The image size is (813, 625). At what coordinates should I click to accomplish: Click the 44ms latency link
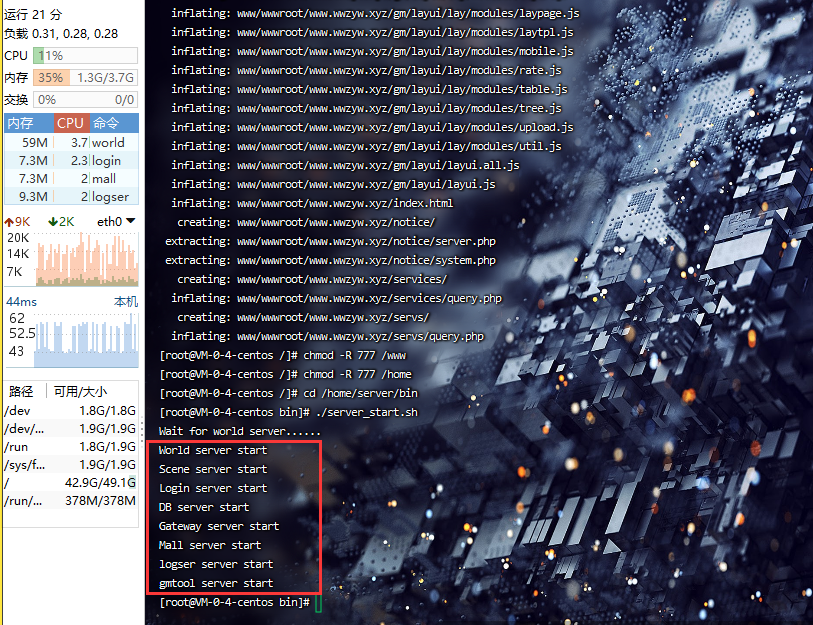[x=21, y=301]
